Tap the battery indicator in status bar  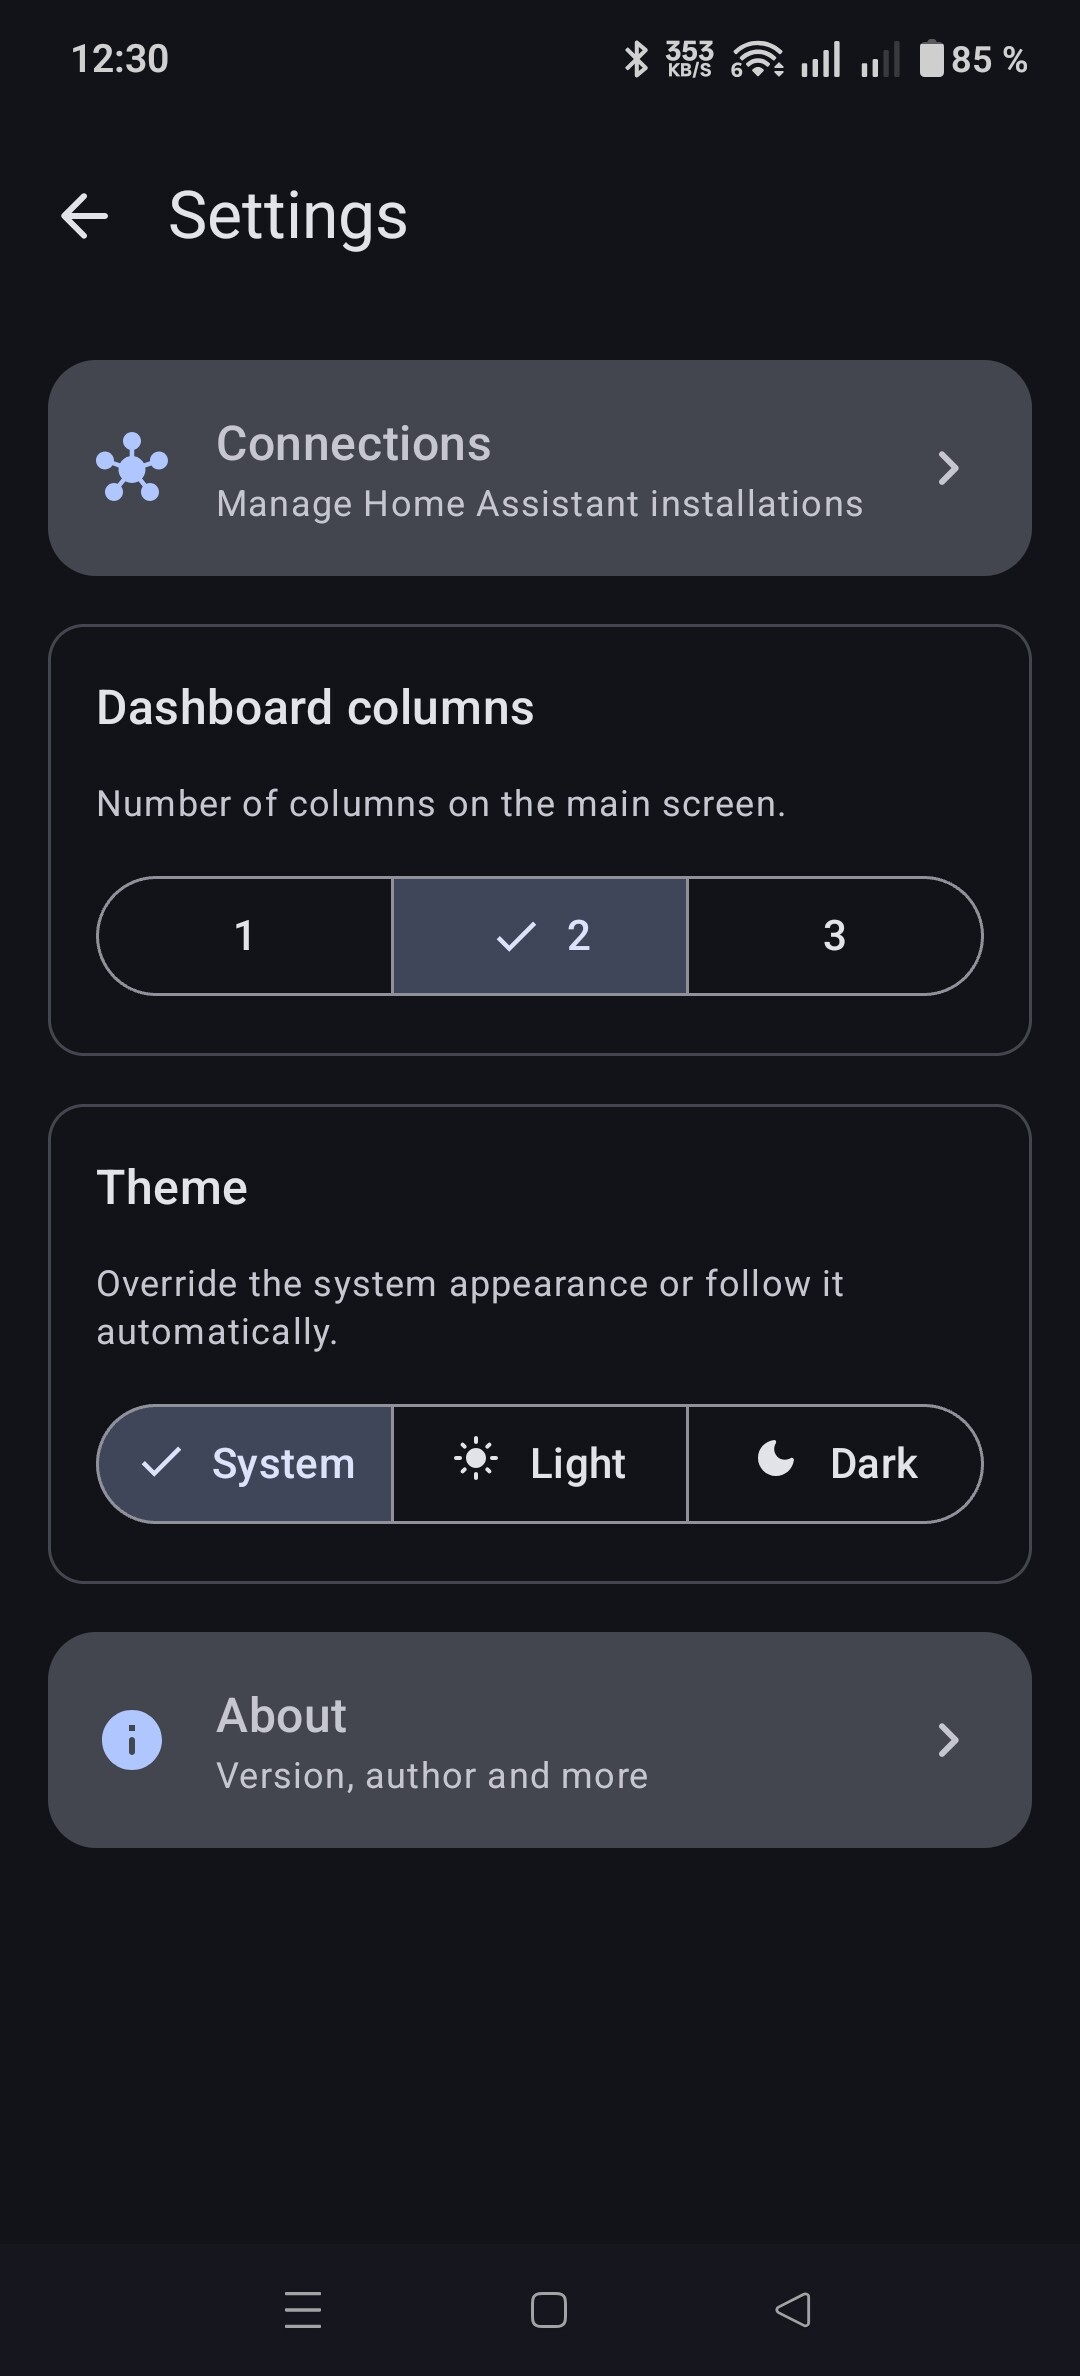[x=932, y=59]
